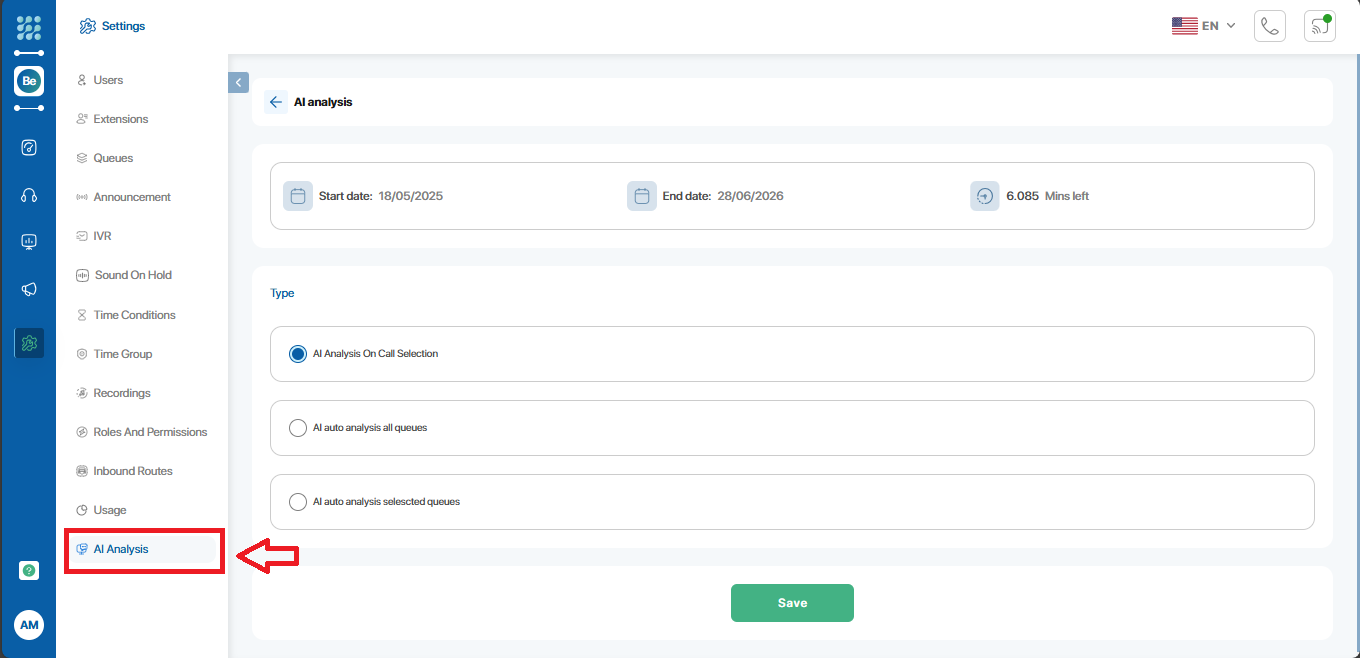This screenshot has width=1360, height=658.
Task: Open the megaphone campaigns icon in left rail
Action: point(29,289)
